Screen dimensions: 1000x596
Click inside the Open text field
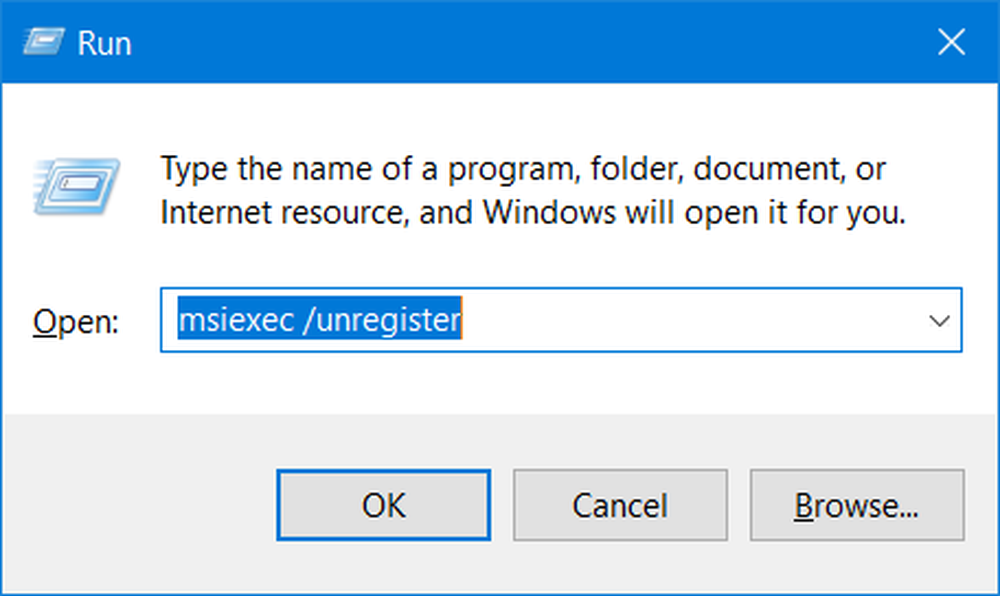click(561, 320)
